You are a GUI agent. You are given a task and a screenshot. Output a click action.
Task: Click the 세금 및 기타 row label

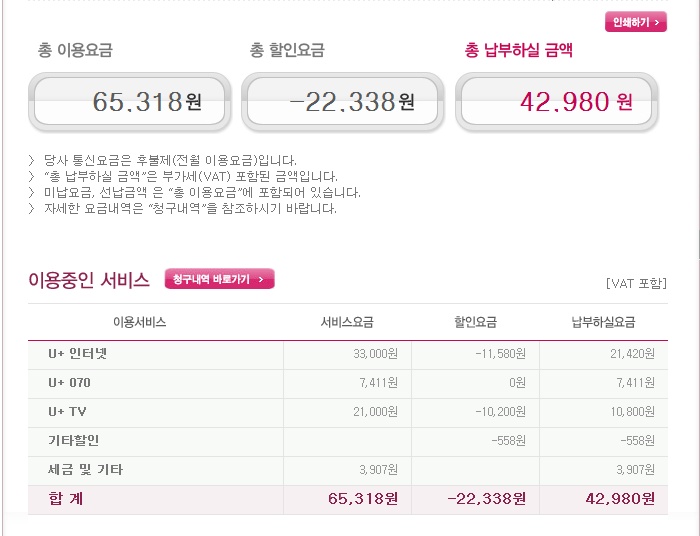pyautogui.click(x=85, y=470)
